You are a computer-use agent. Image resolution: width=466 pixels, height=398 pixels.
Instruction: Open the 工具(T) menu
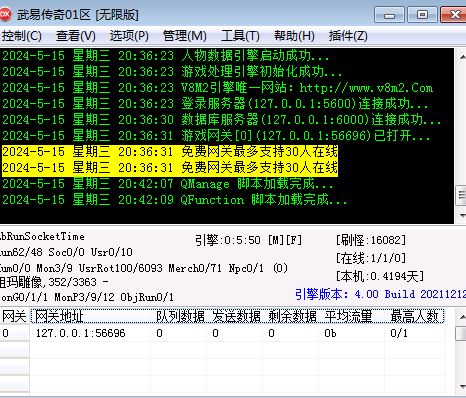point(240,36)
